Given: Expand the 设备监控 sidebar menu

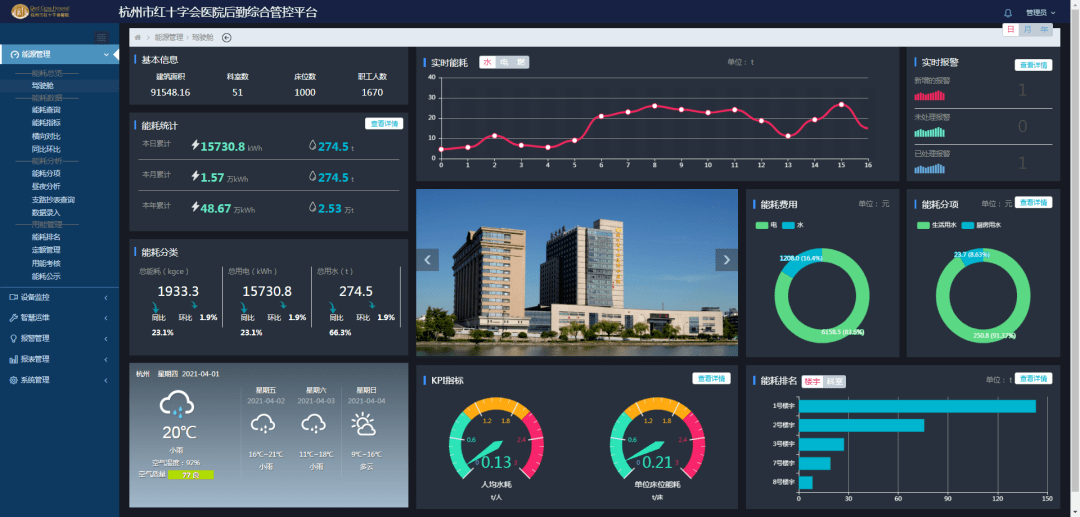Looking at the screenshot, I should pos(59,297).
